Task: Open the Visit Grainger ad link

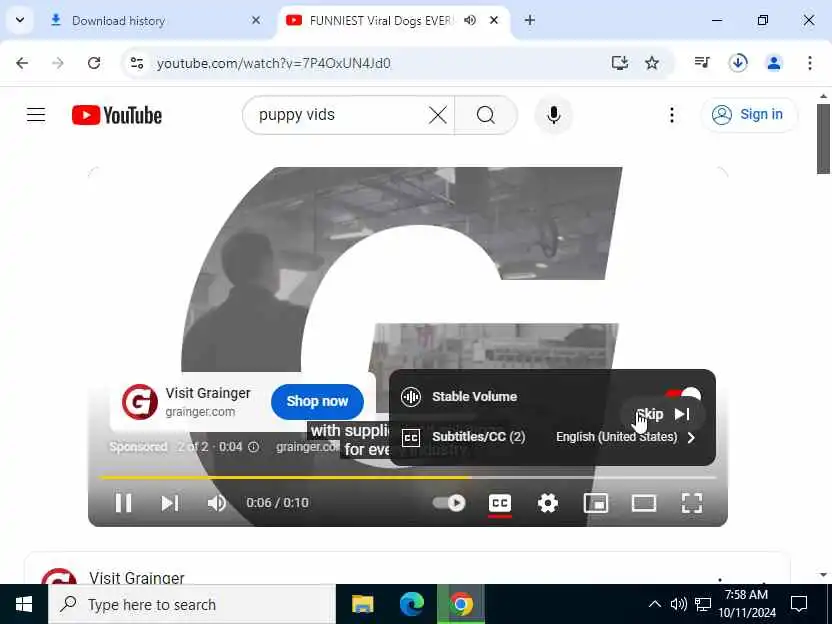Action: pos(208,393)
